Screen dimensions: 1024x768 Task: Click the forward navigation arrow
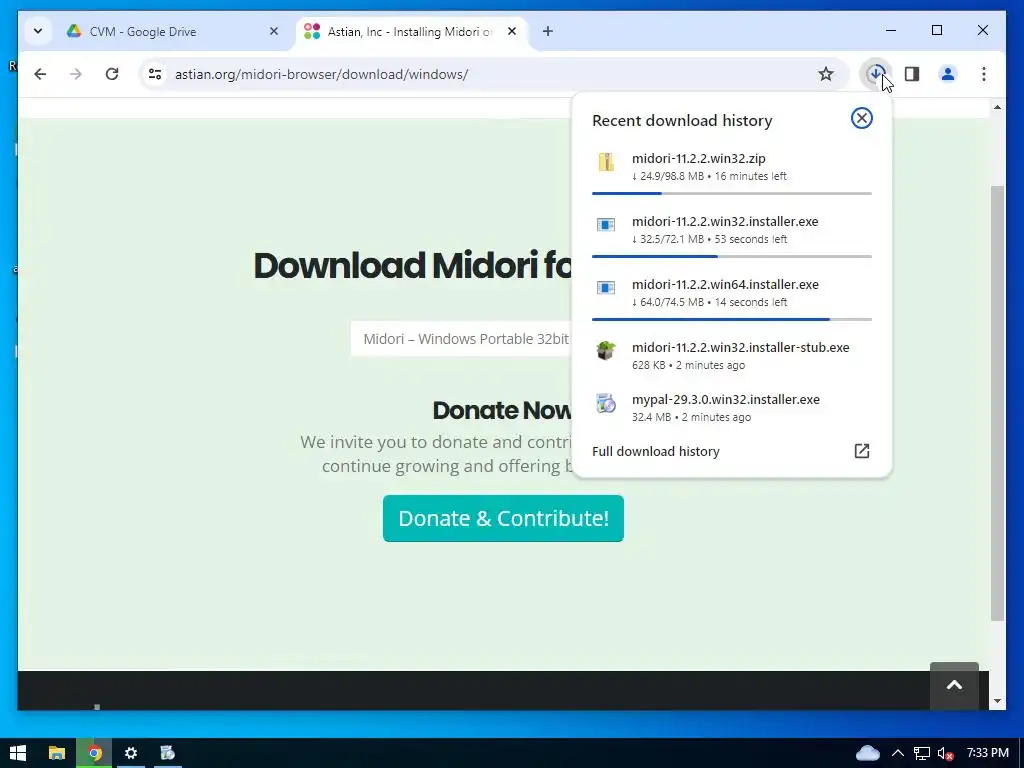point(76,74)
